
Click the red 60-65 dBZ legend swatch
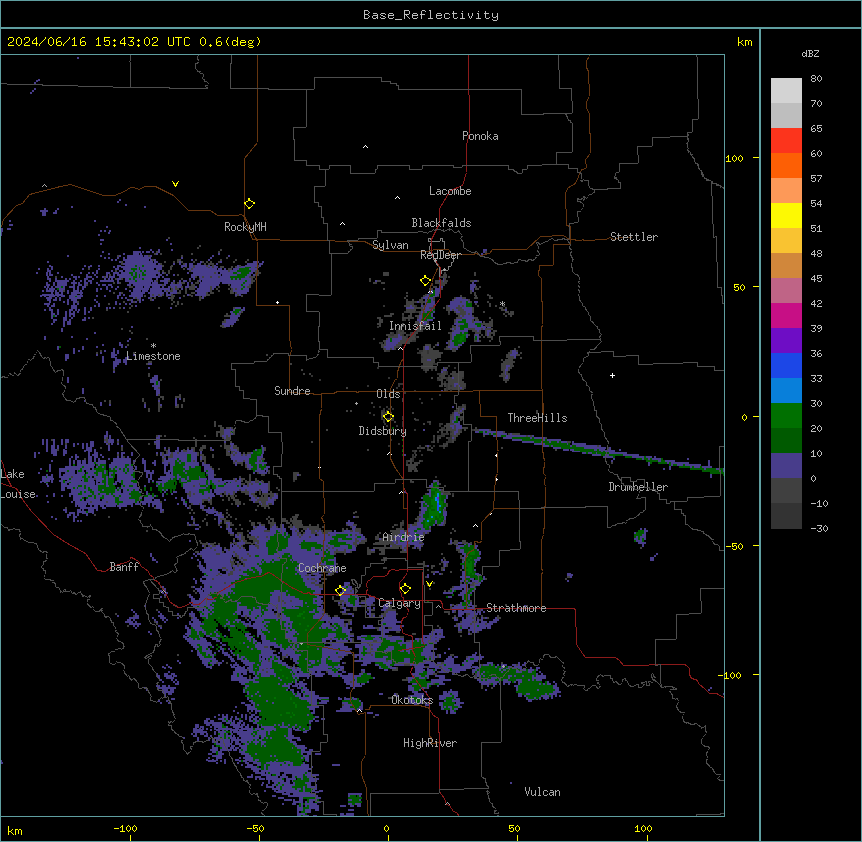click(x=786, y=141)
